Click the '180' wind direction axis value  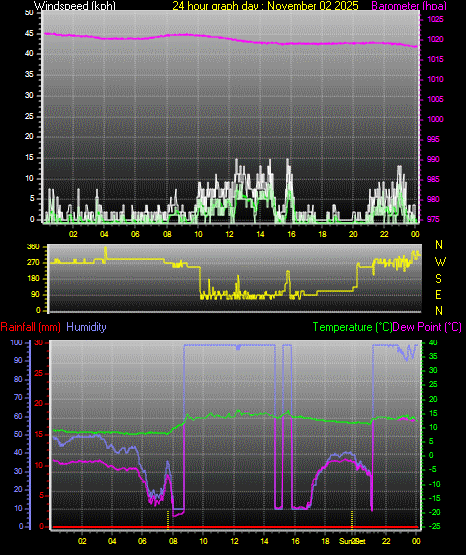click(33, 279)
